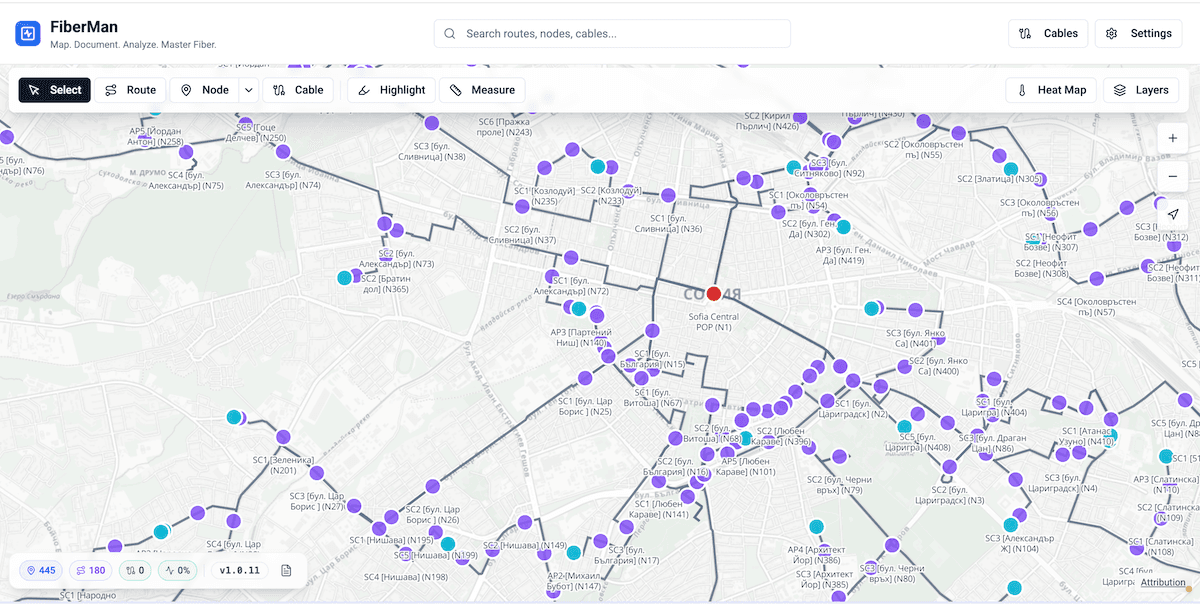This screenshot has width=1200, height=604.
Task: Activate the Node placement tool
Action: coord(206,89)
